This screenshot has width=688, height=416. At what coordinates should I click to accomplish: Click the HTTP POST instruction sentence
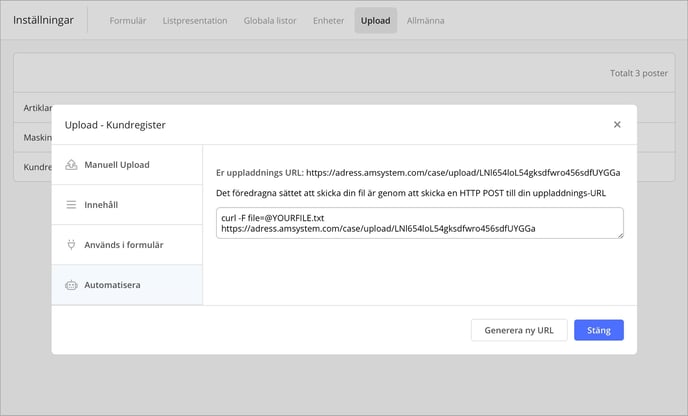point(411,193)
